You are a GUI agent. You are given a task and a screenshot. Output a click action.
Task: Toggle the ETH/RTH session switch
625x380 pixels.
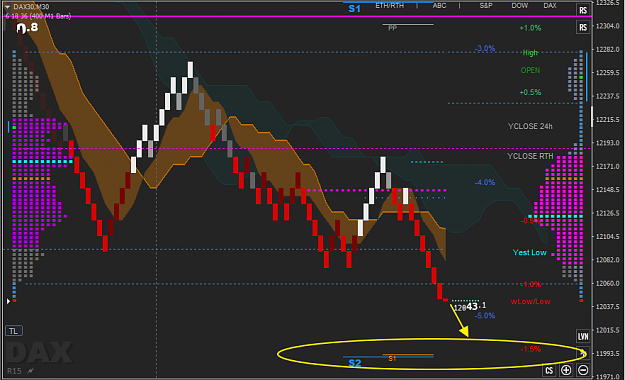click(x=389, y=6)
